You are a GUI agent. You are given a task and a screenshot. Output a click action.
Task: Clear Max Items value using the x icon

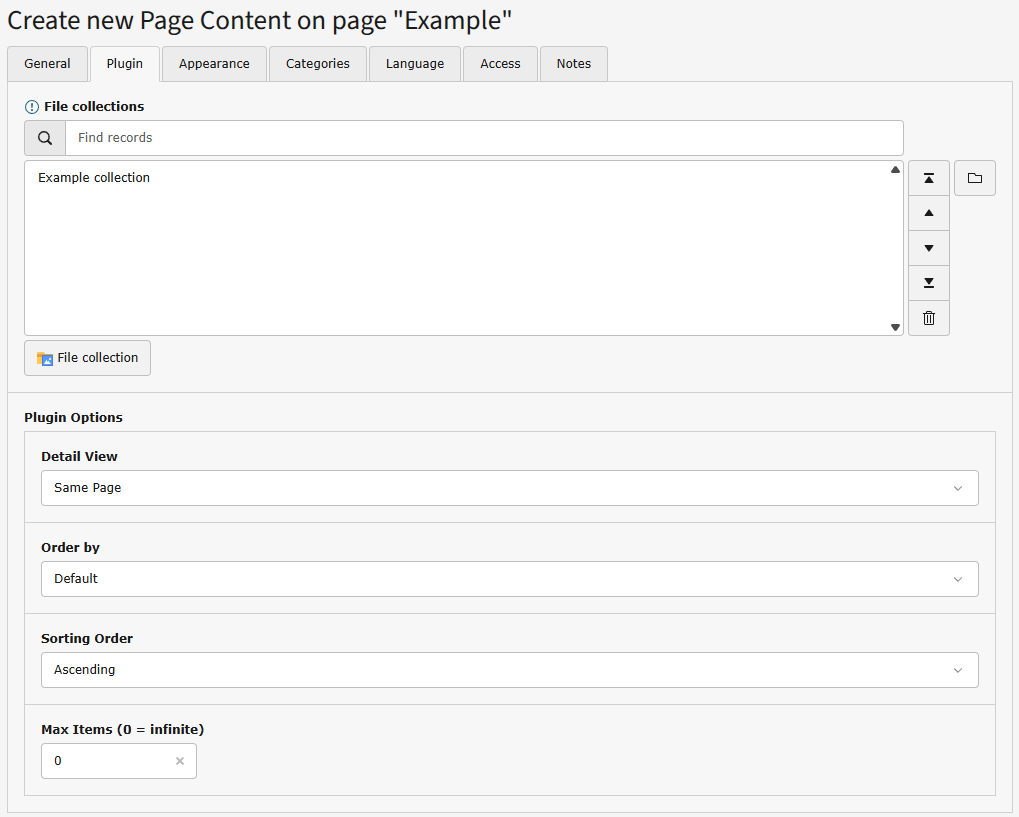tap(179, 761)
